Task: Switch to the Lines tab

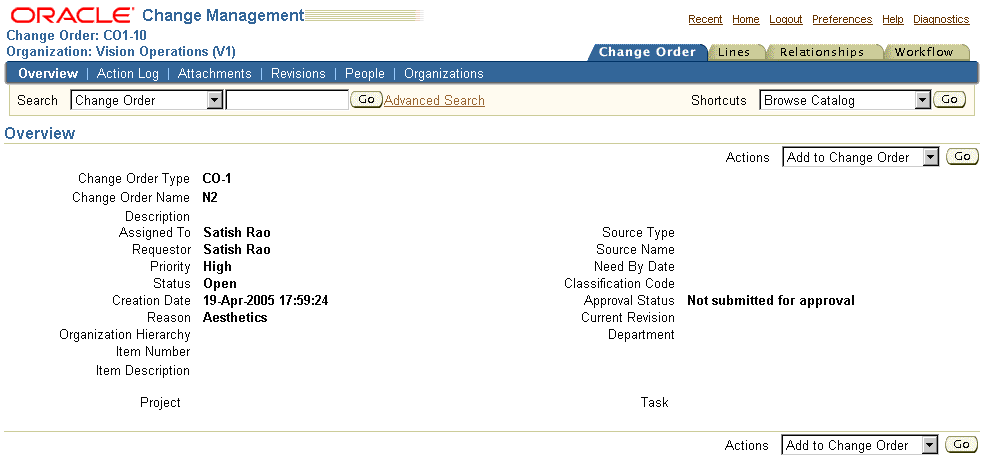Action: 734,52
